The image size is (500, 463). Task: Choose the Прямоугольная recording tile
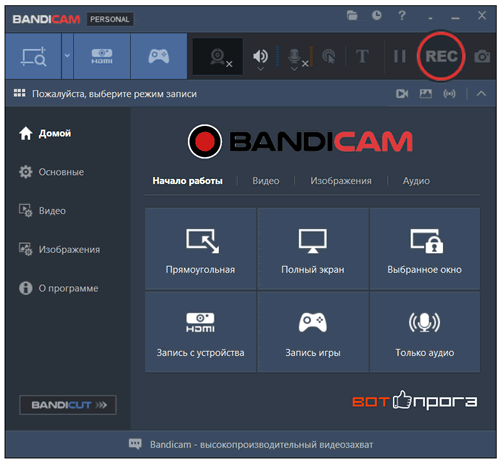coord(200,249)
